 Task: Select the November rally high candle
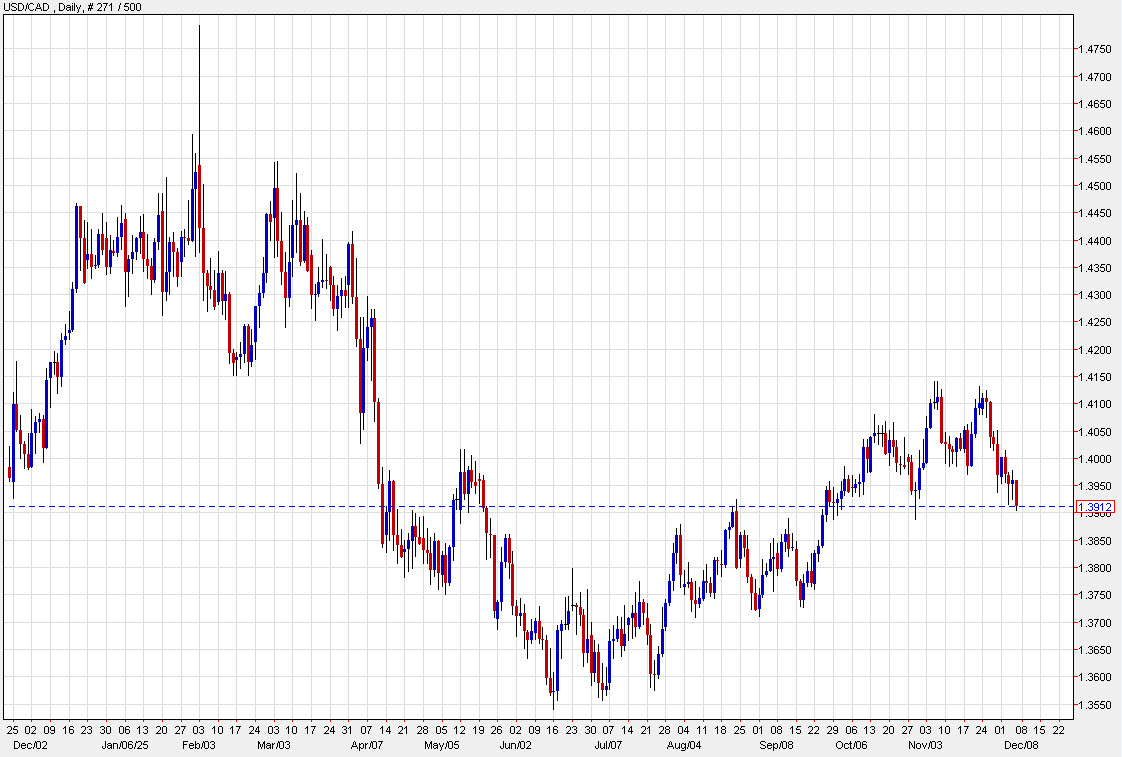[937, 400]
